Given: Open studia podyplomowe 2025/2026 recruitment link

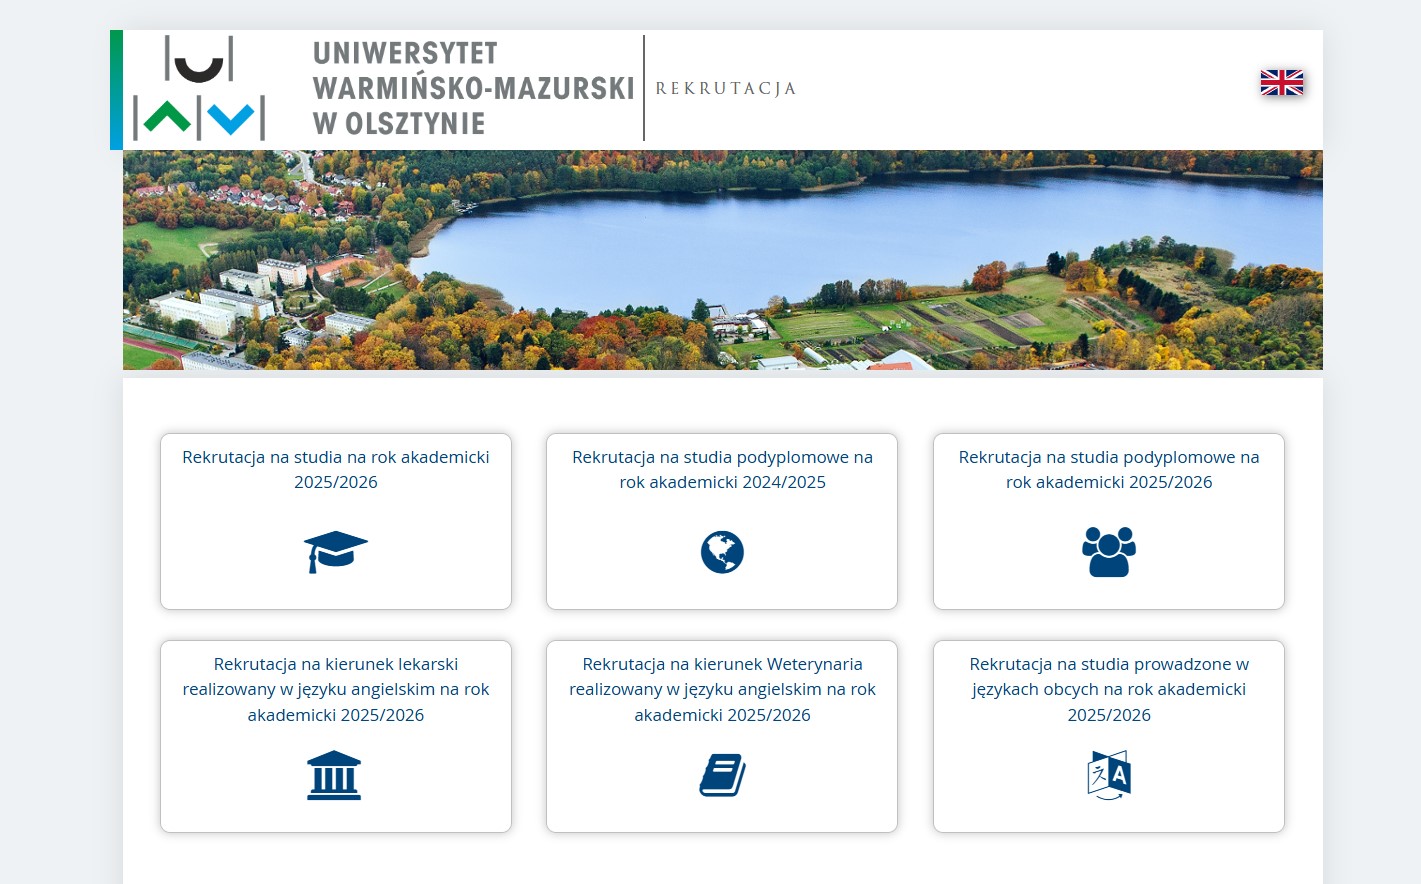Looking at the screenshot, I should [1109, 469].
